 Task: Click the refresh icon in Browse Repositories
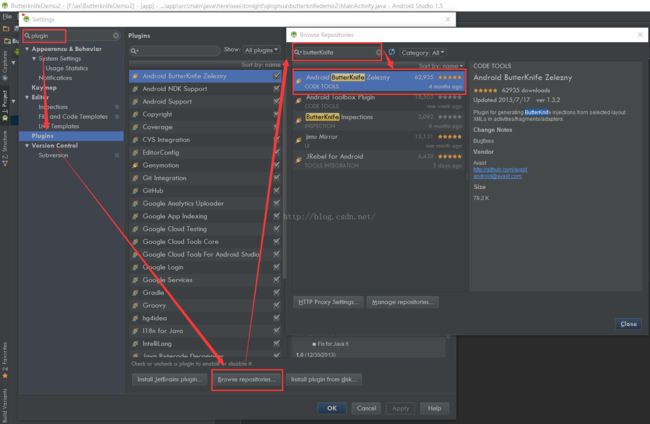pos(391,52)
